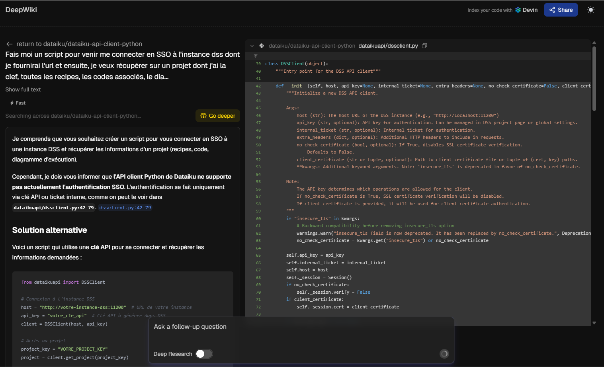604x368 pixels.
Task: Click the question text starting 'Fais moi un script'
Action: 122,66
